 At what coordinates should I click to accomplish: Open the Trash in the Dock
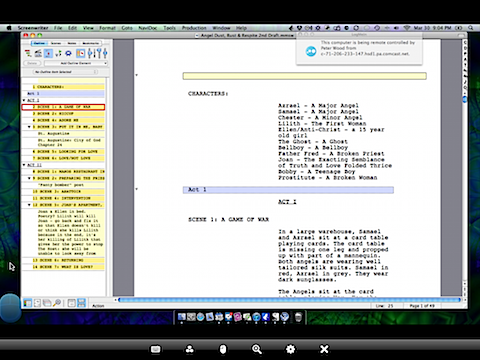pos(298,317)
